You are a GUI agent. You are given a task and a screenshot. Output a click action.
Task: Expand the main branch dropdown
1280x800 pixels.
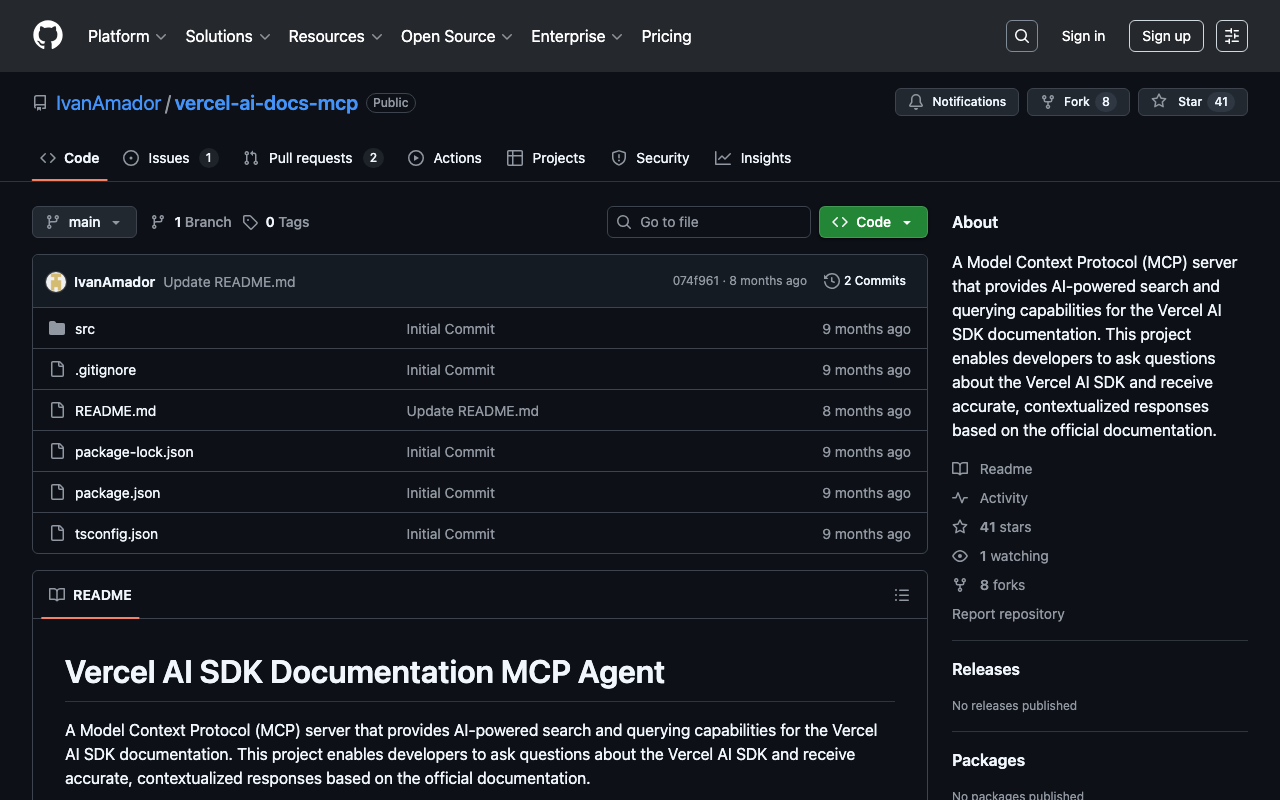(84, 222)
